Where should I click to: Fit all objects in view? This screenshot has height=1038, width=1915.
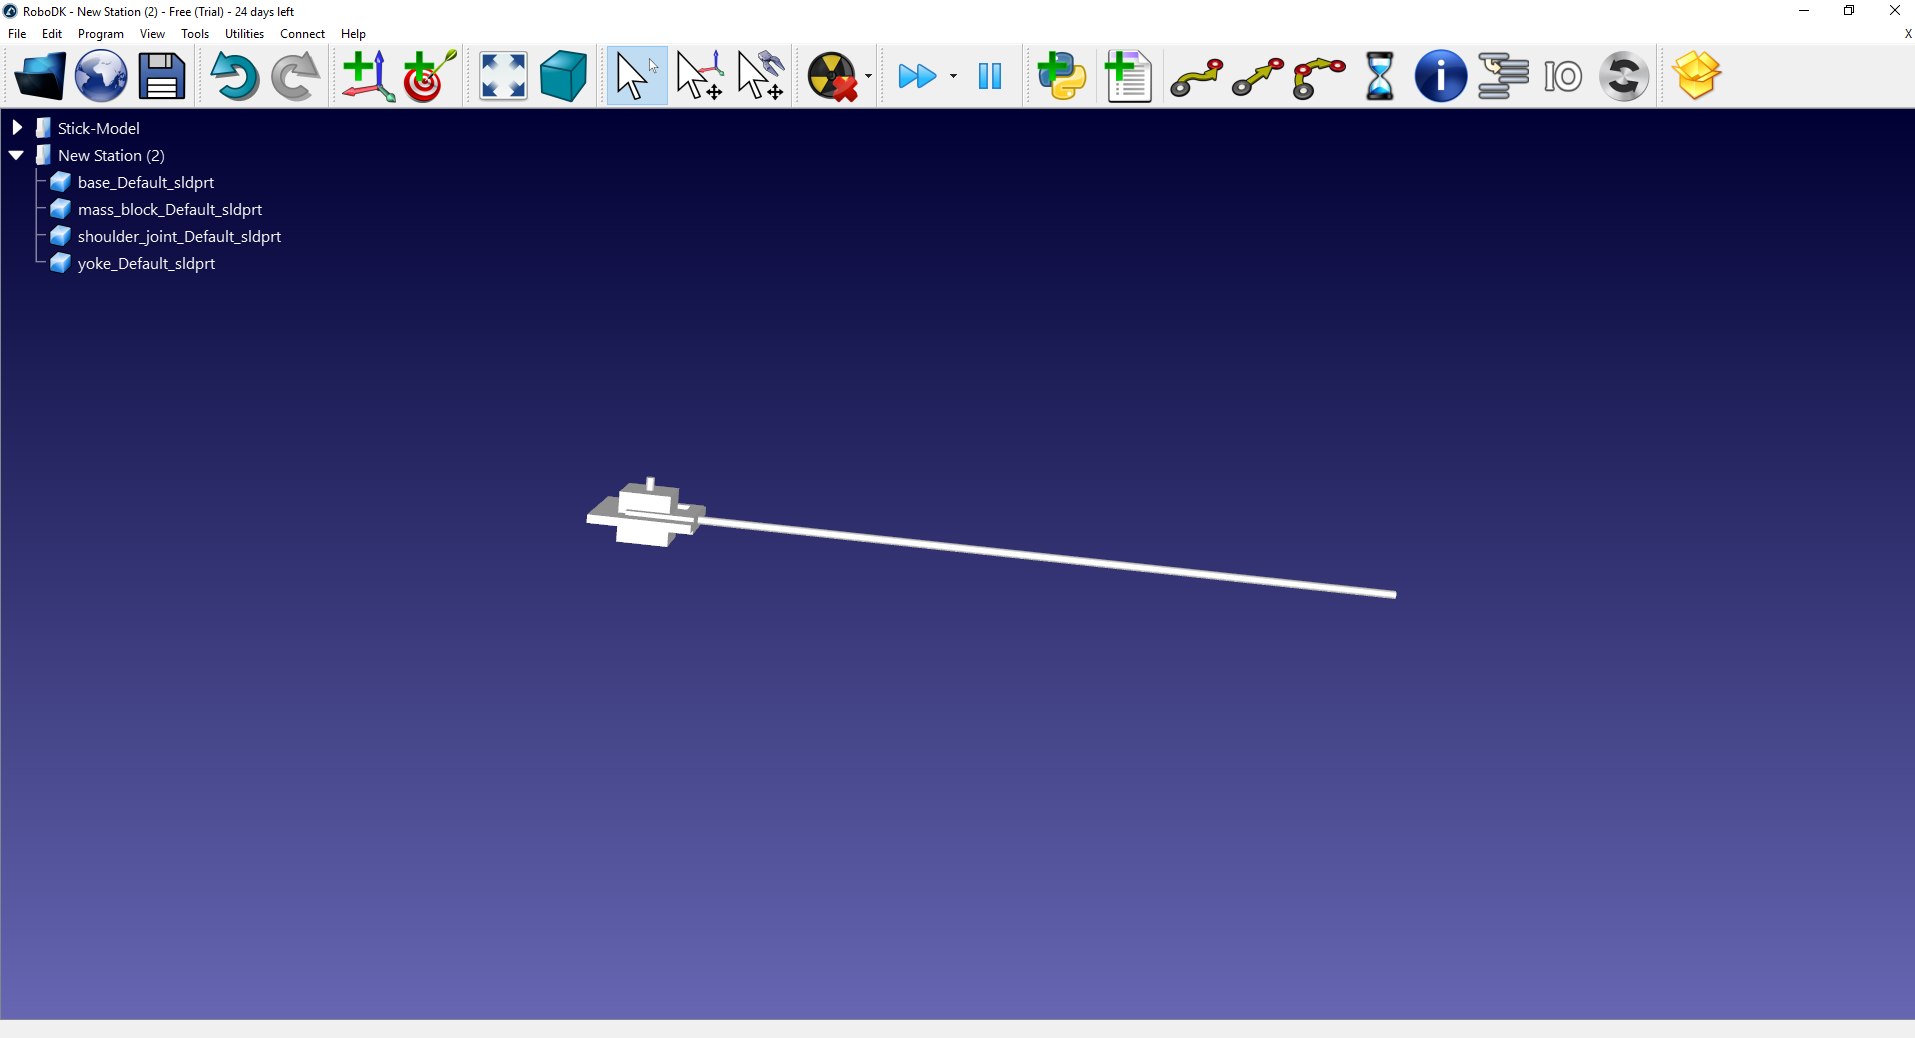point(503,76)
